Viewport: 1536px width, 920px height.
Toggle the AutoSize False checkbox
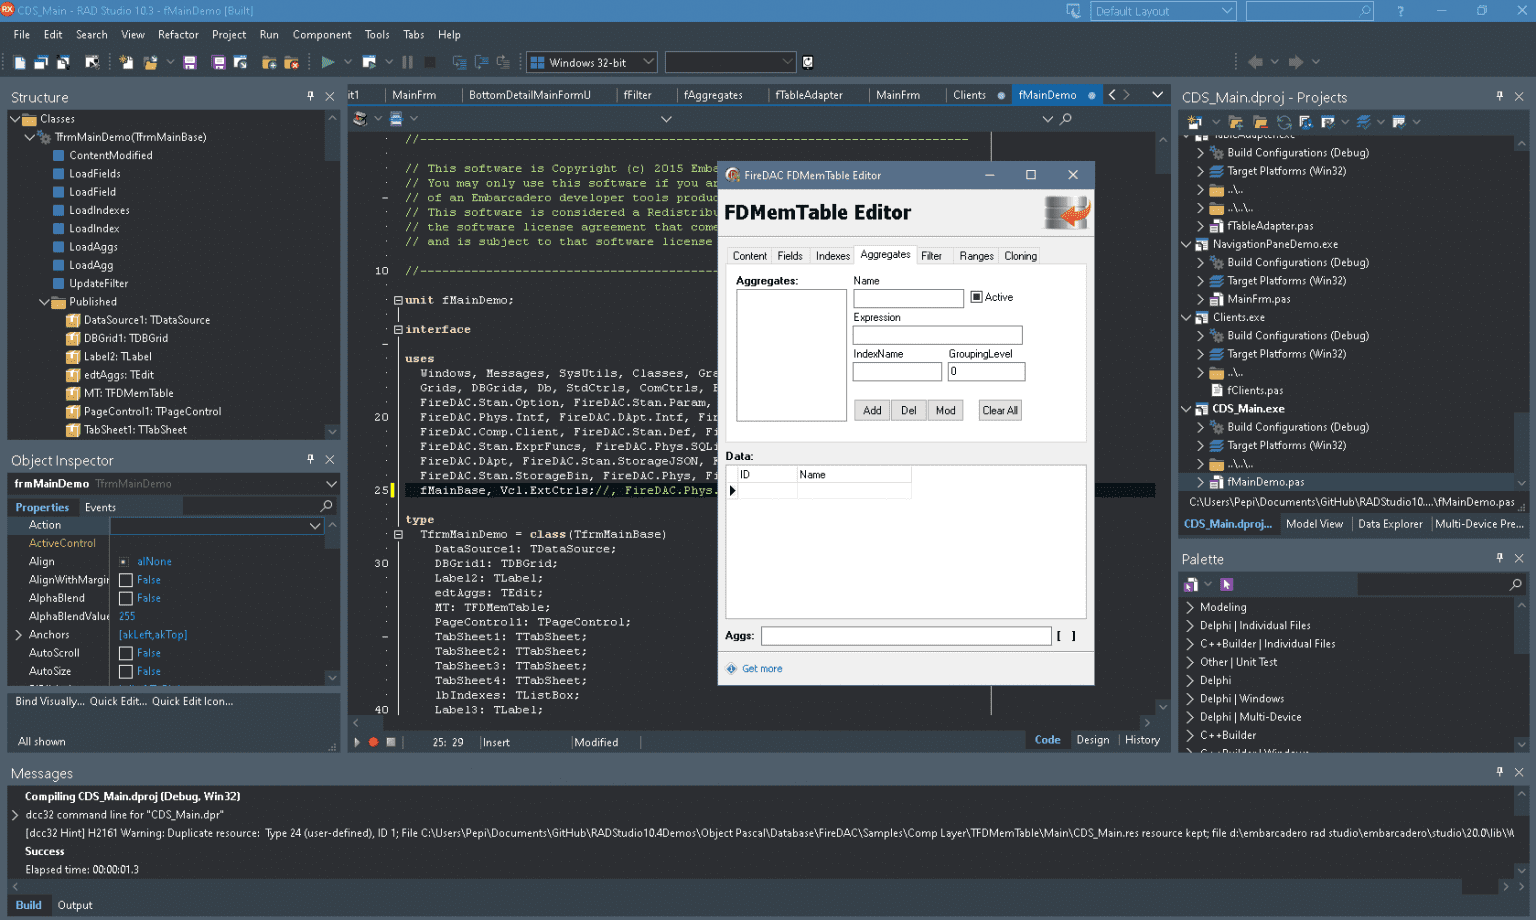point(126,671)
